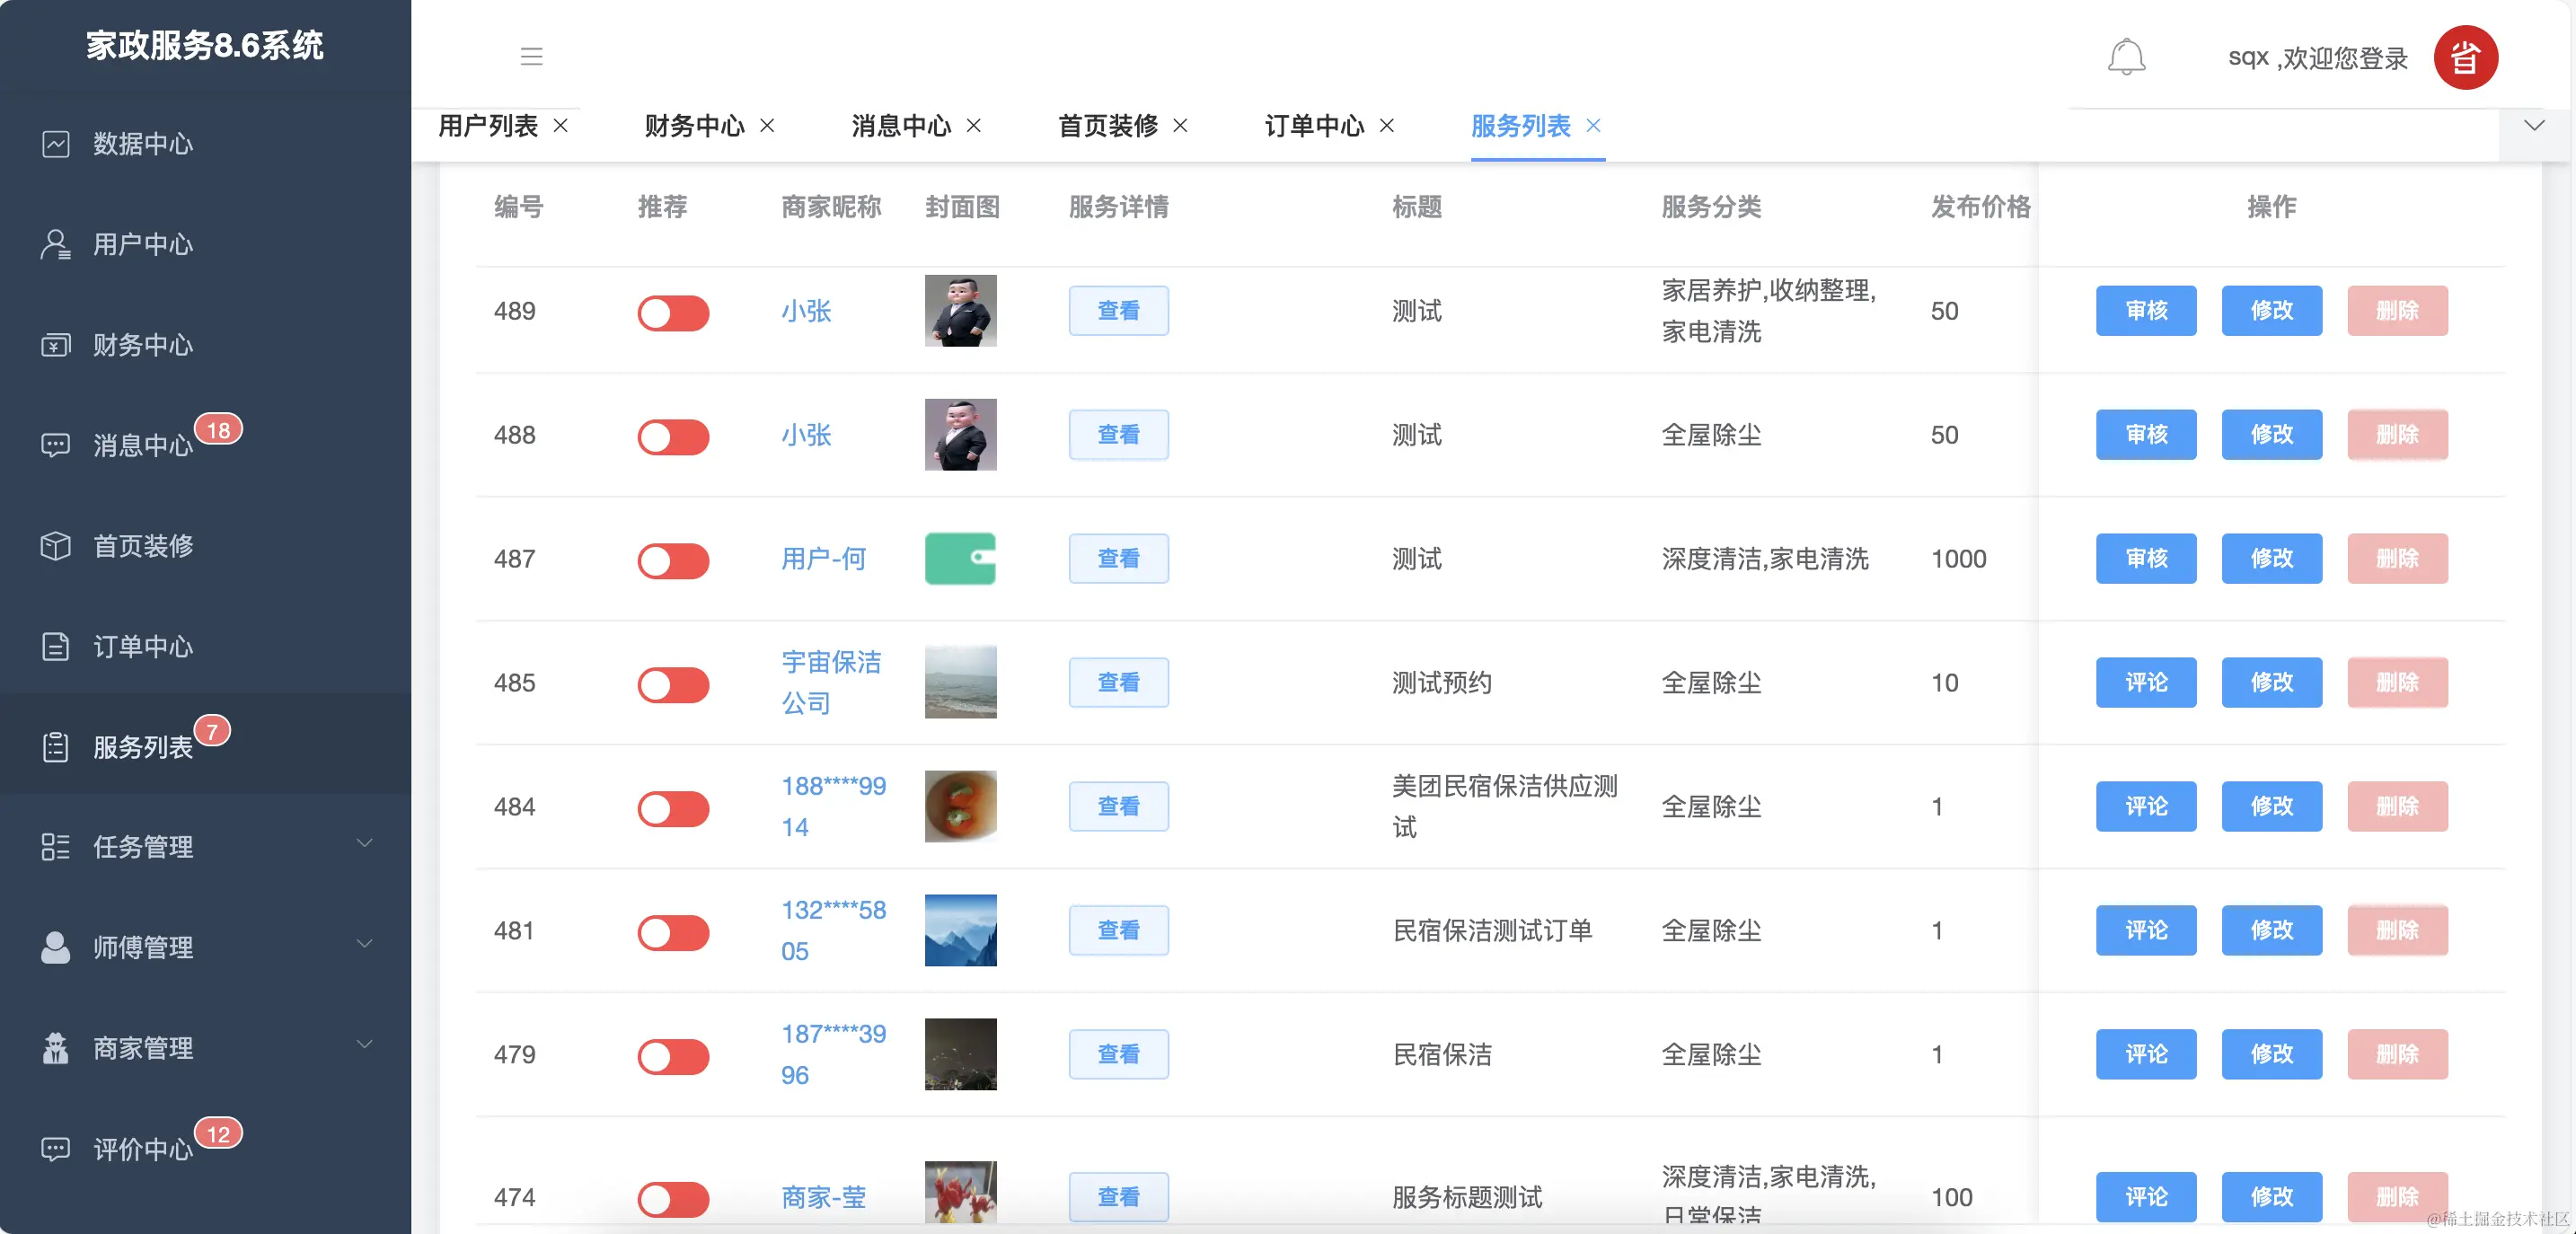Expand the 任务管理 menu group
The image size is (2576, 1234).
point(141,847)
